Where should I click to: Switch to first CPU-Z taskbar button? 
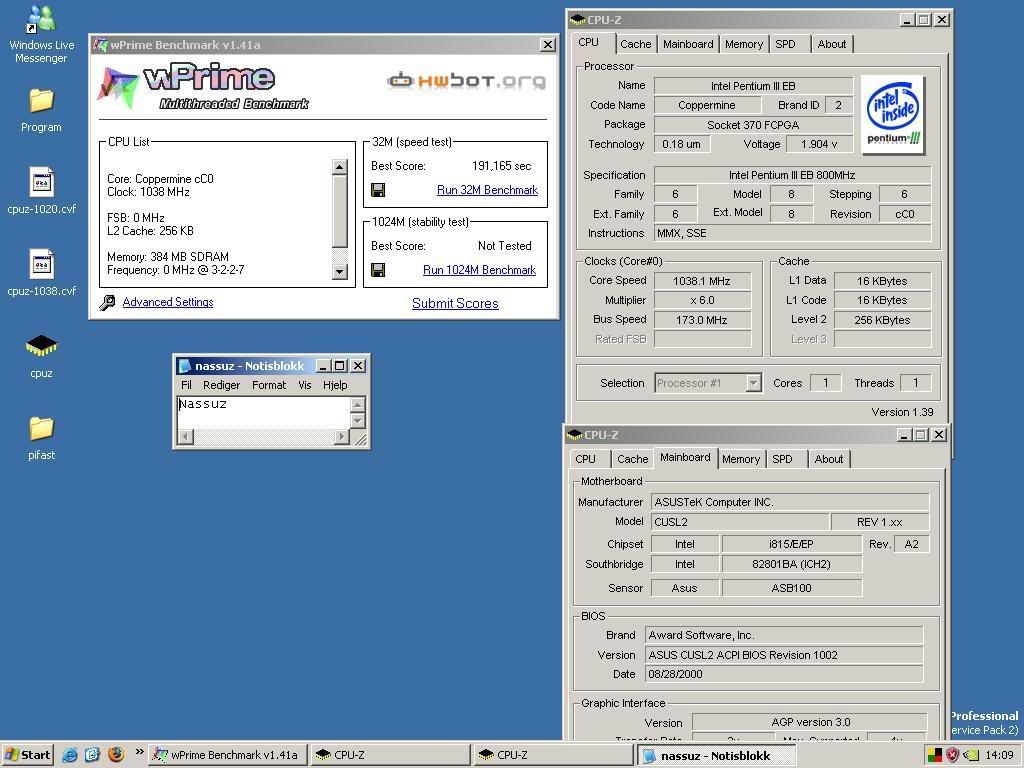pos(390,755)
